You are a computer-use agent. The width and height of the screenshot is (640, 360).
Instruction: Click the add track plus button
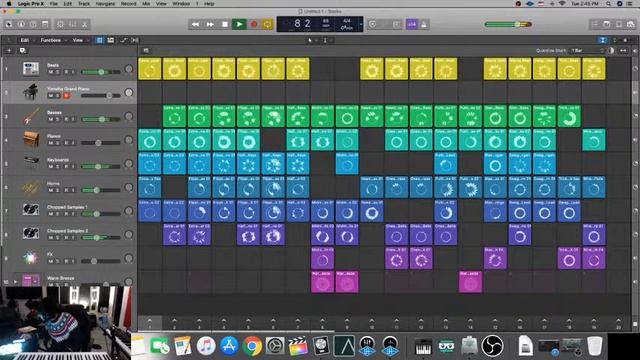point(9,51)
